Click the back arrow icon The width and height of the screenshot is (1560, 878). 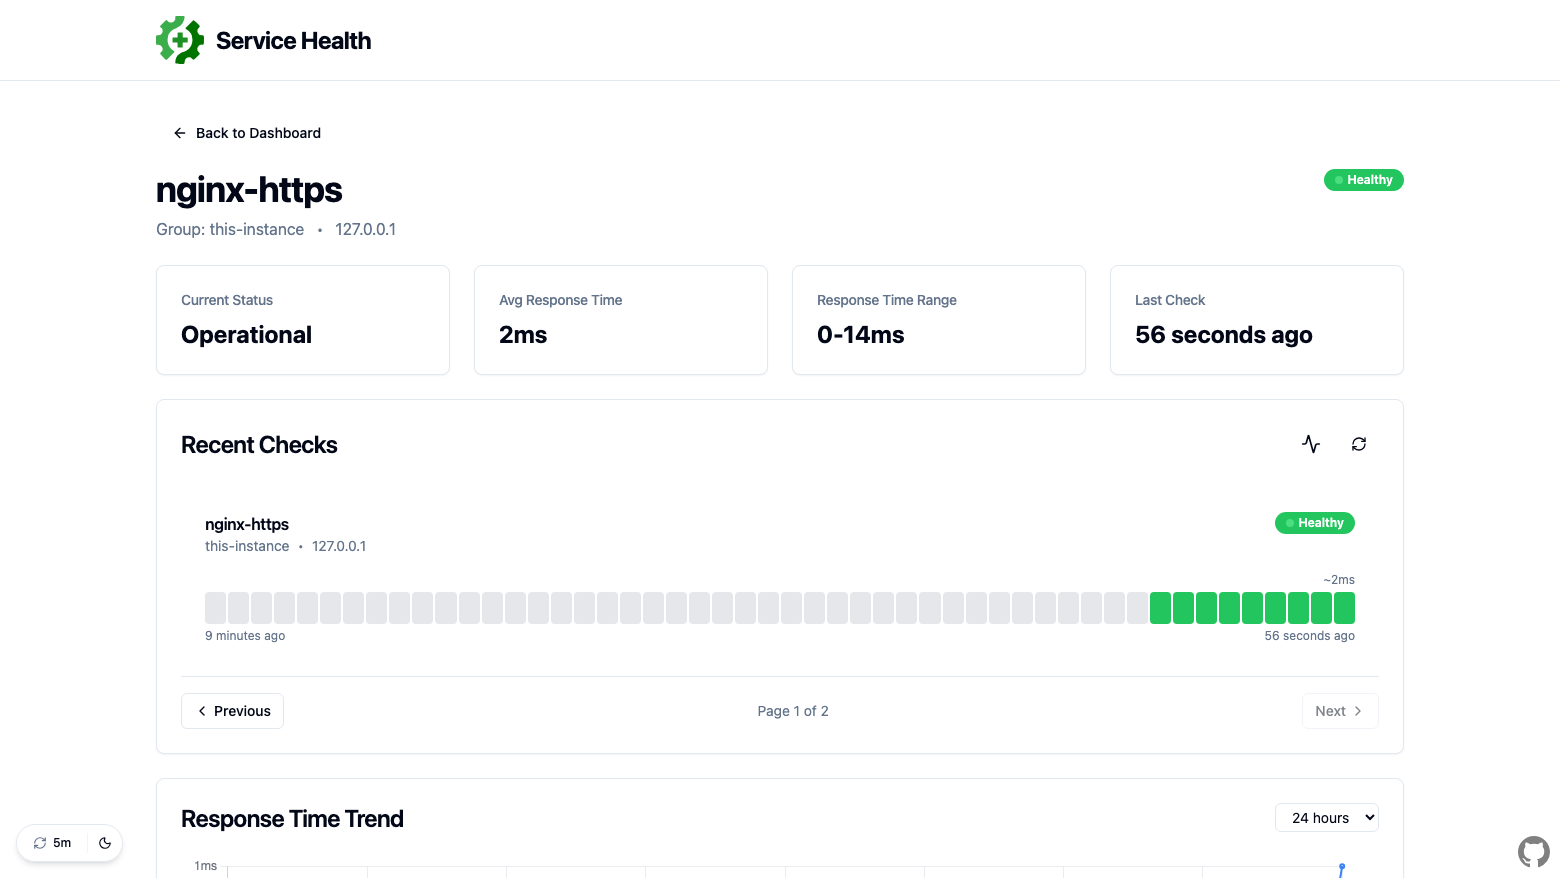tap(180, 133)
